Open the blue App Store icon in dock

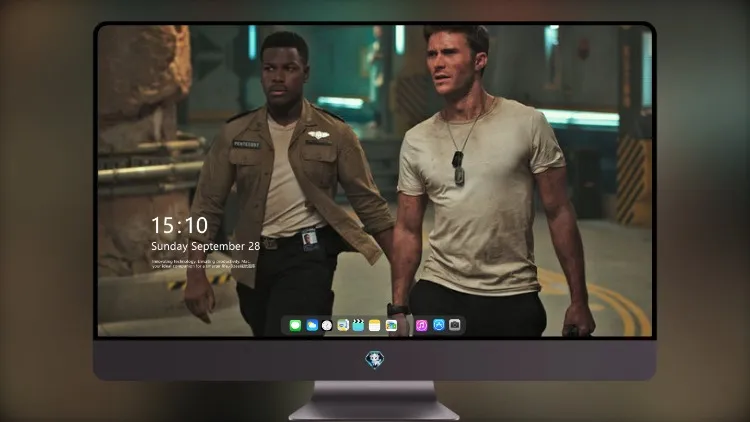click(439, 325)
